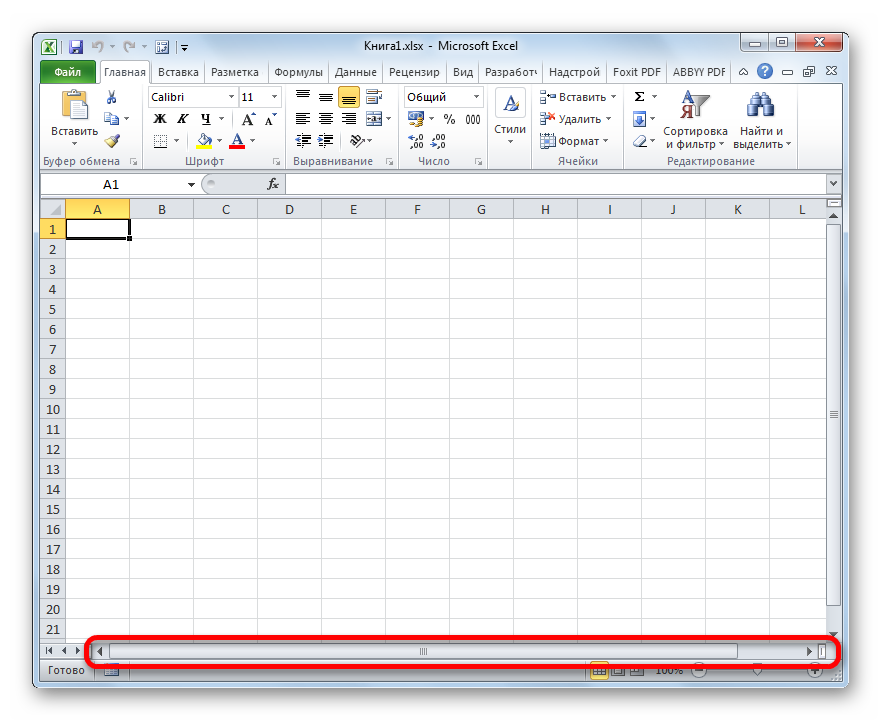The height and width of the screenshot is (721, 882).
Task: Click the horizontal scrollbar right arrow
Action: [x=809, y=652]
